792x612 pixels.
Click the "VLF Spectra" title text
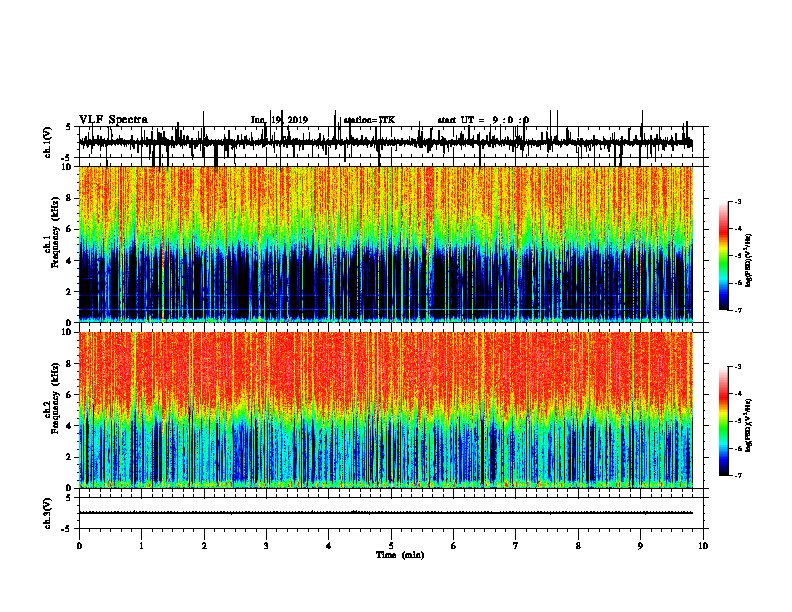coord(113,120)
